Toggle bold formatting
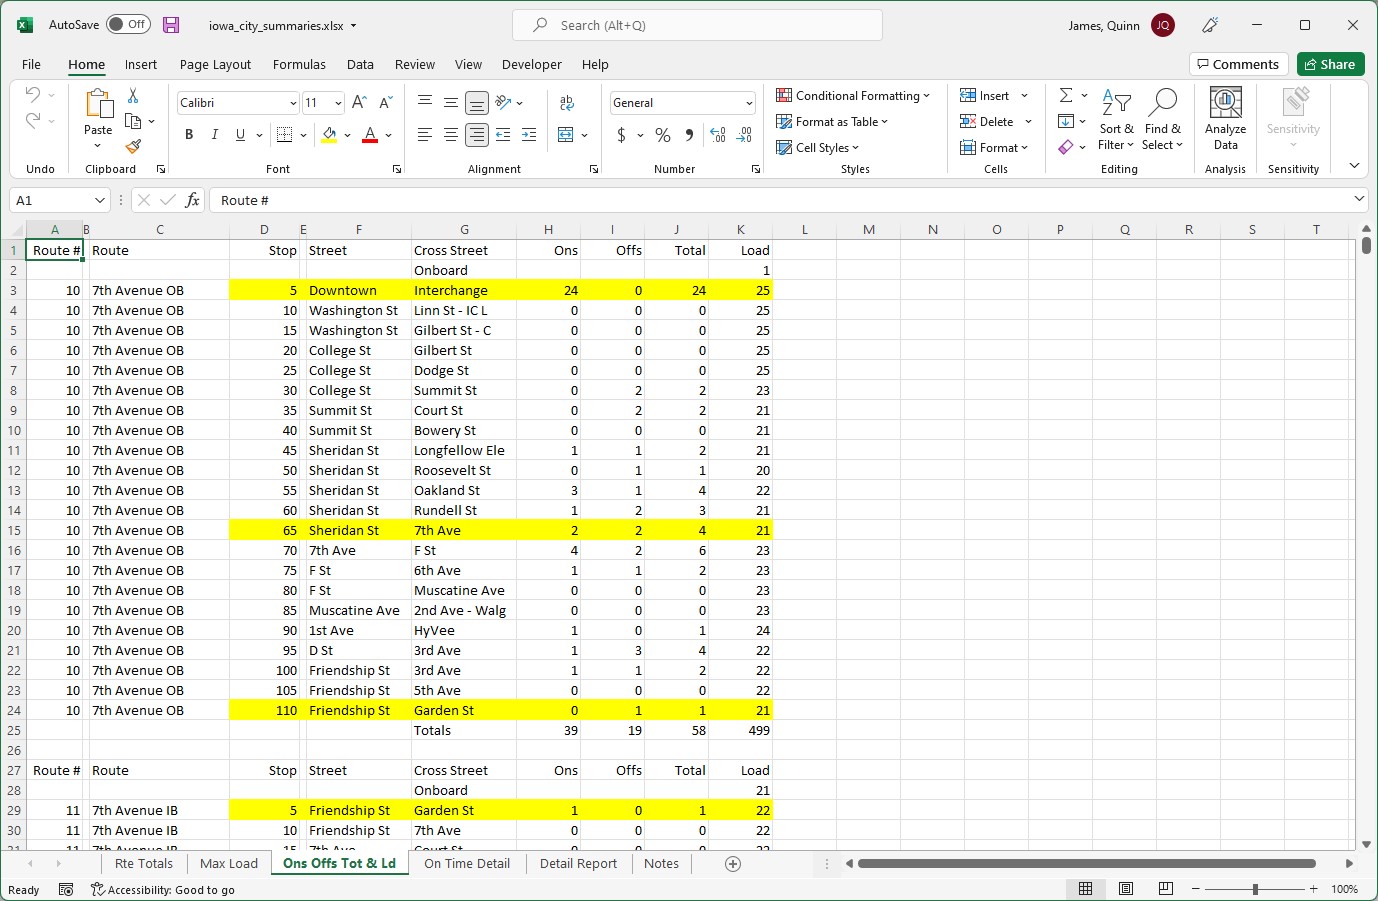This screenshot has height=901, width=1378. [x=188, y=134]
